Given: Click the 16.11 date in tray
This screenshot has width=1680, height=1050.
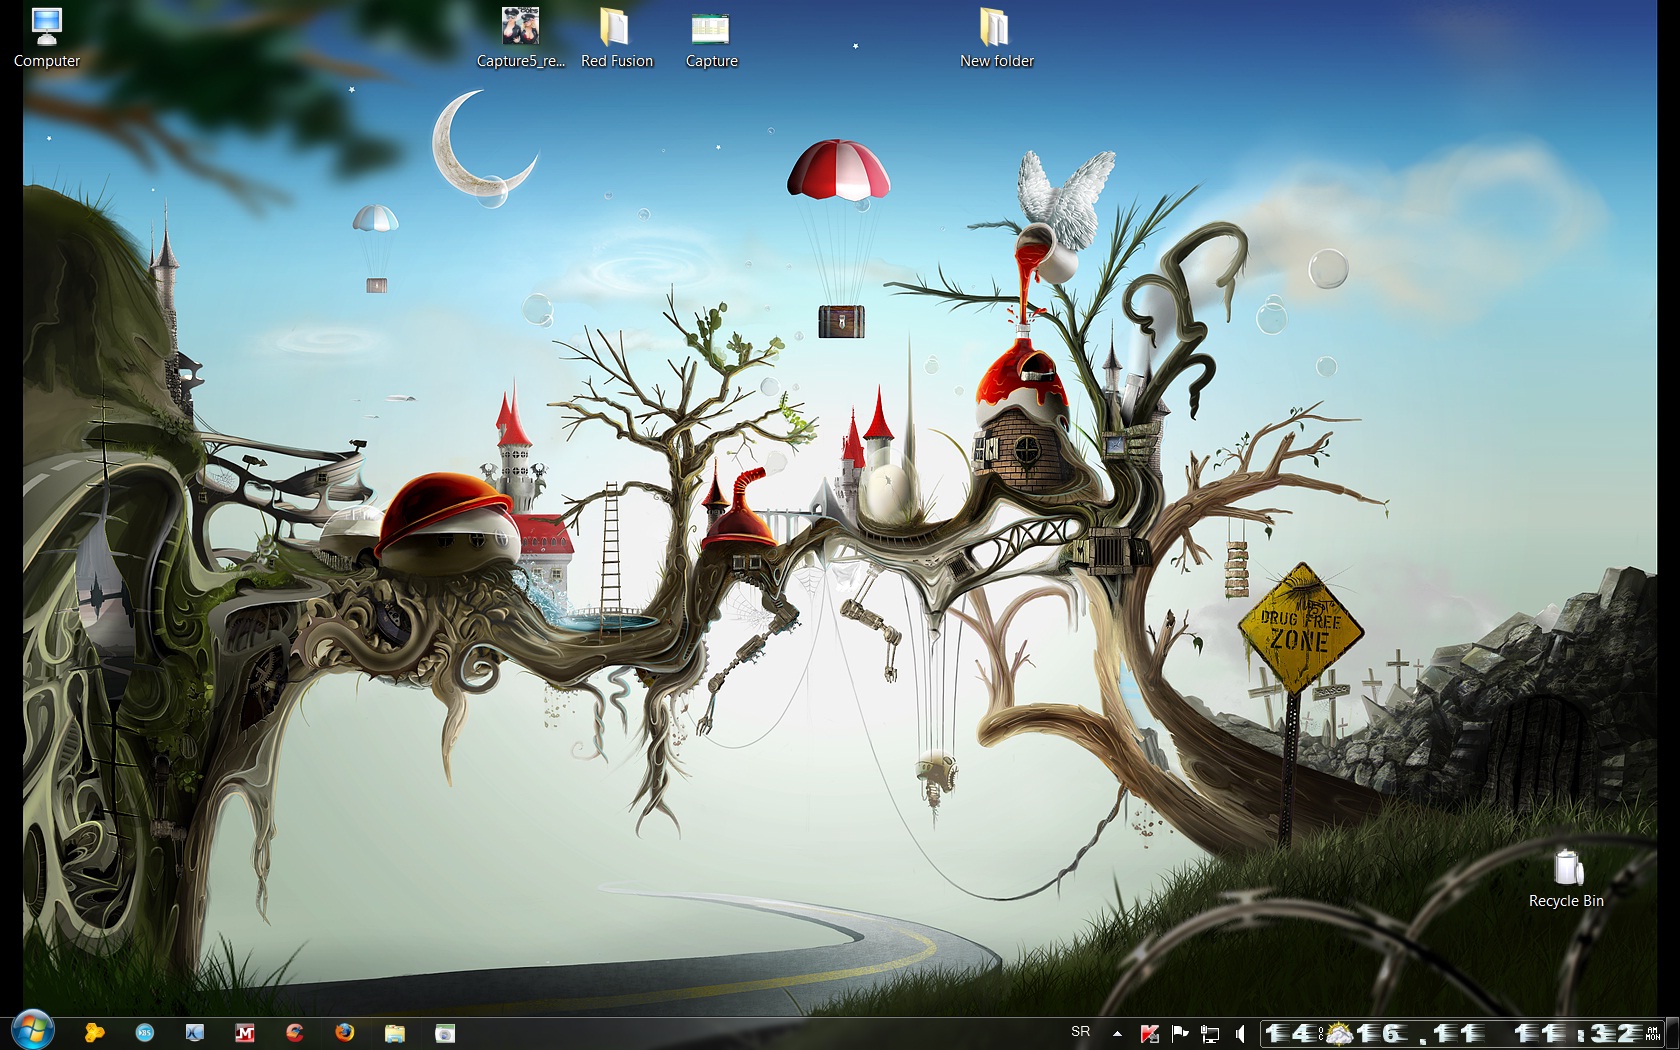Looking at the screenshot, I should click(1420, 1033).
